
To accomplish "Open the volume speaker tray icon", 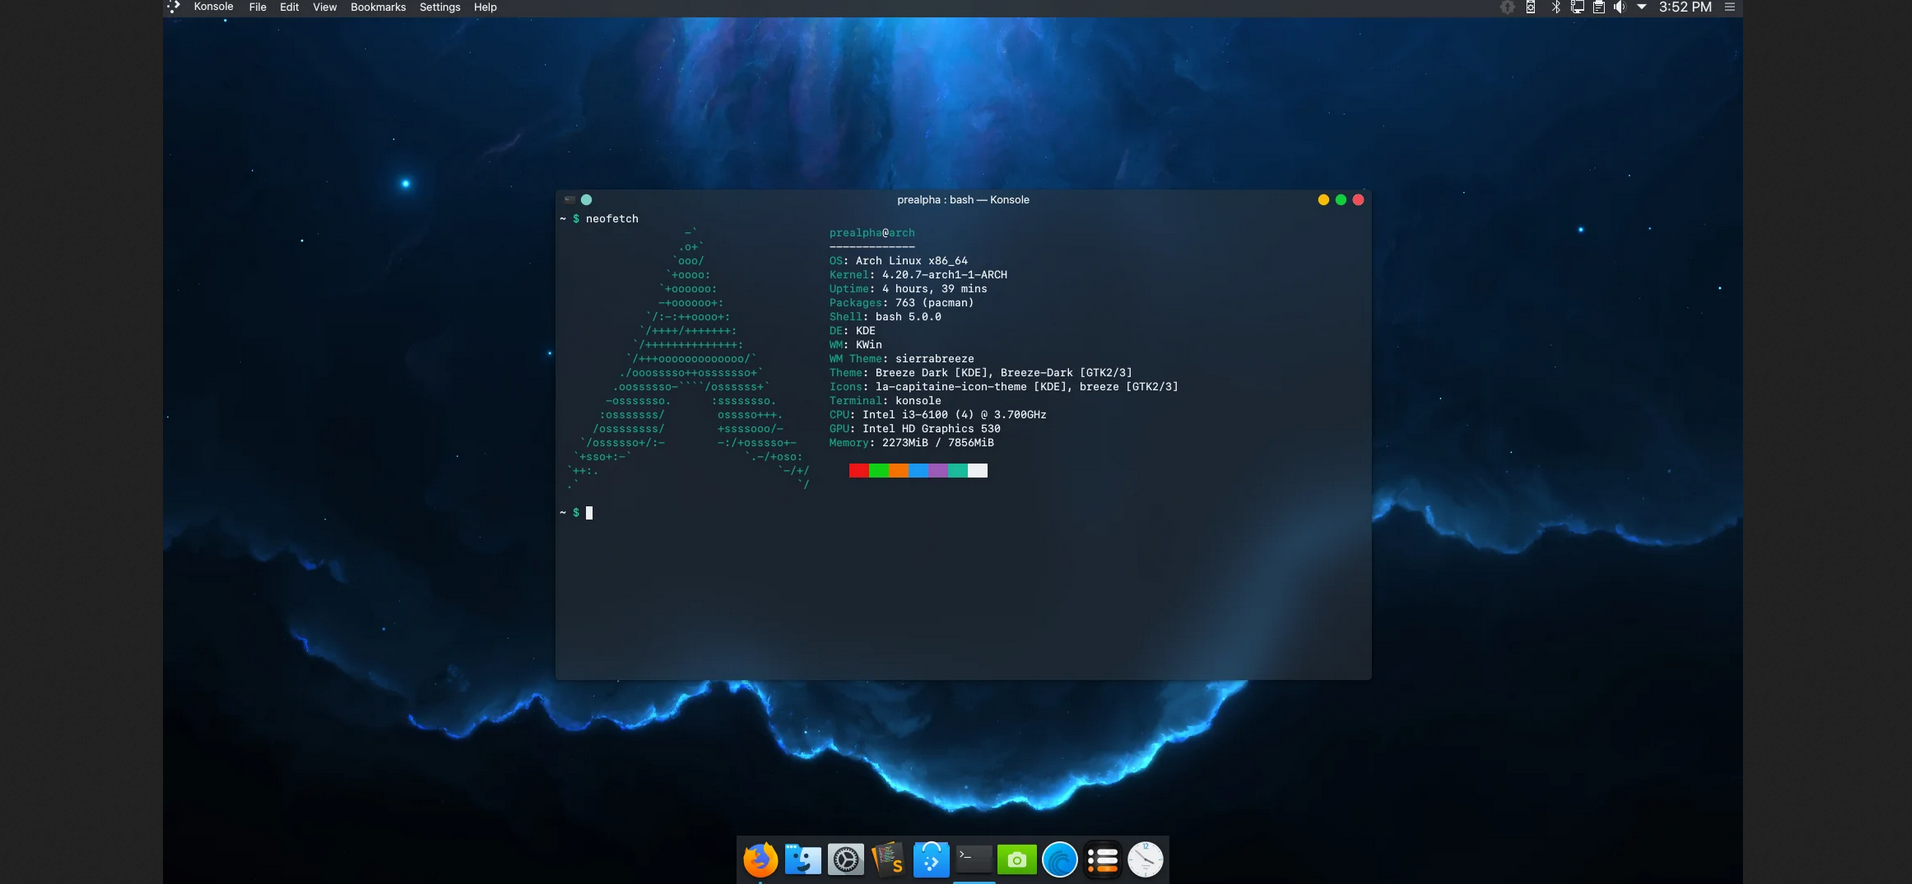I will (1619, 7).
